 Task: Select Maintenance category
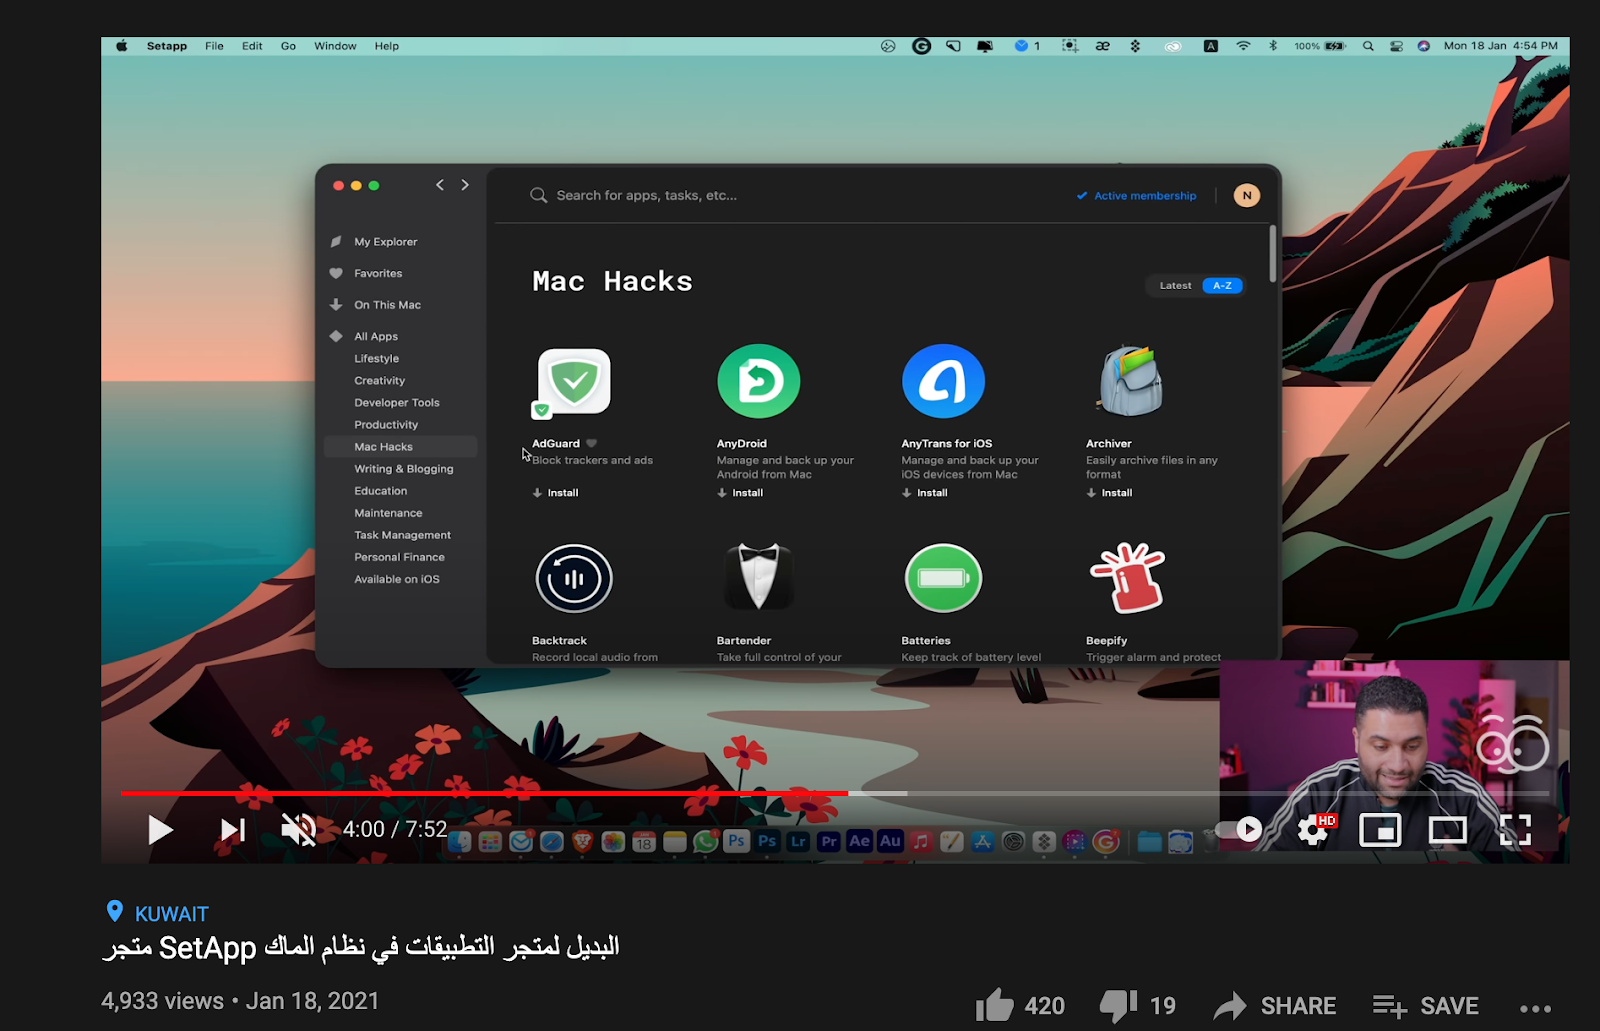(388, 513)
